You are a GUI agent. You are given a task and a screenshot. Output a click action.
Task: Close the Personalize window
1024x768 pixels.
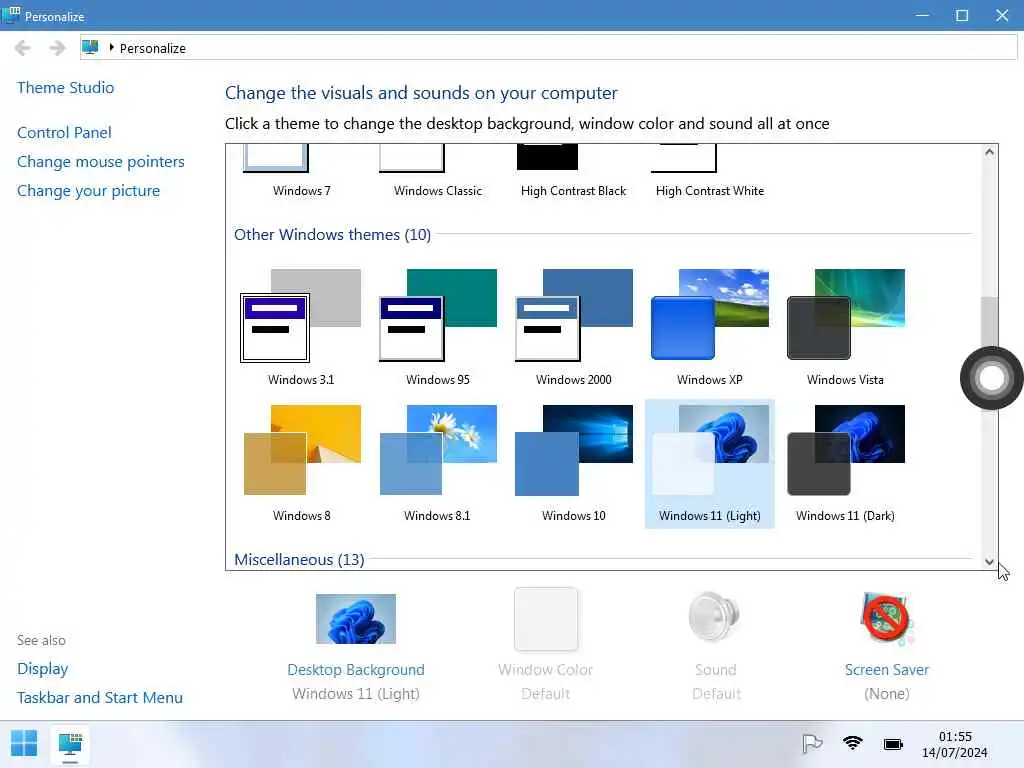pos(1002,15)
